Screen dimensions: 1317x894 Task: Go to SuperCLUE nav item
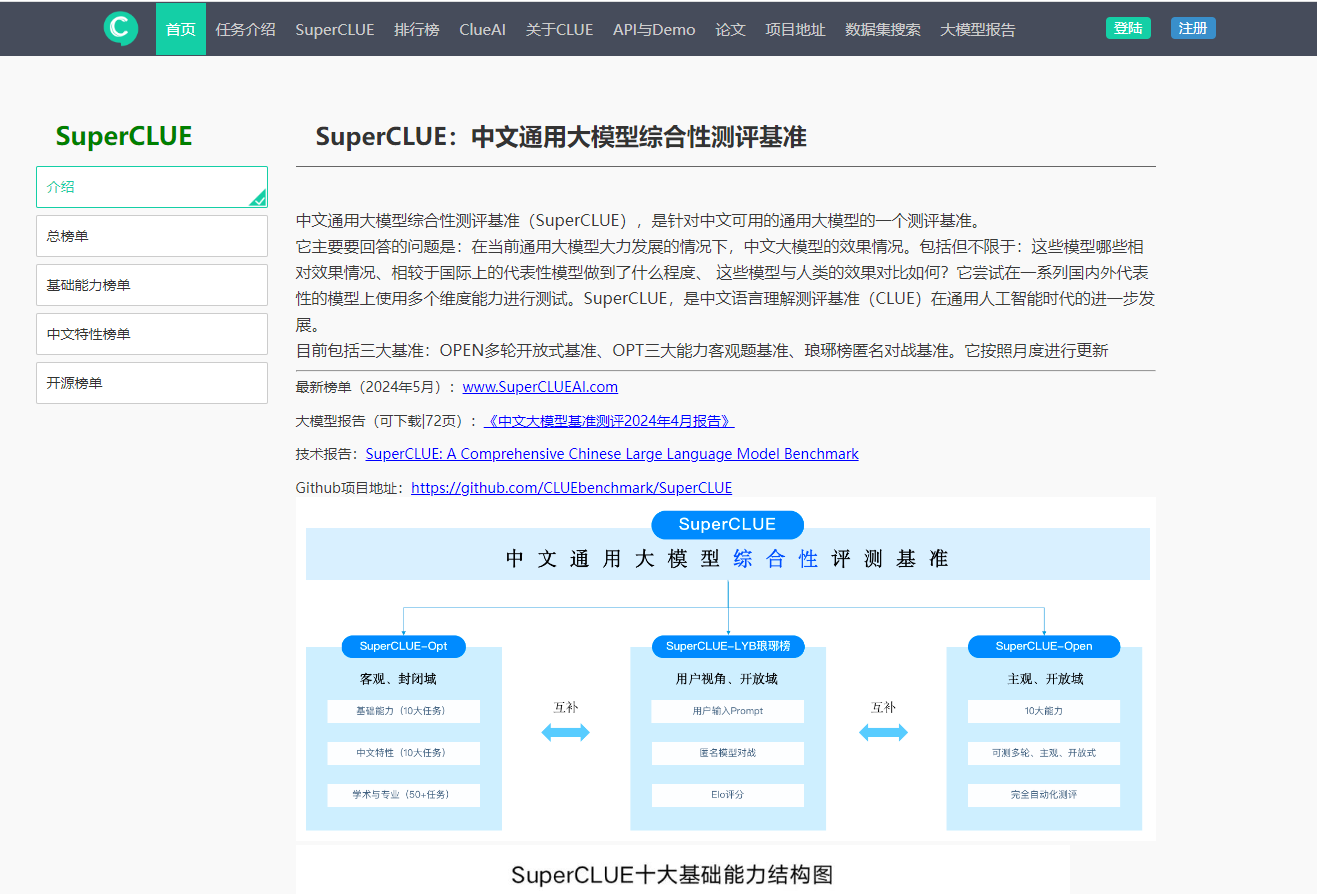tap(335, 29)
